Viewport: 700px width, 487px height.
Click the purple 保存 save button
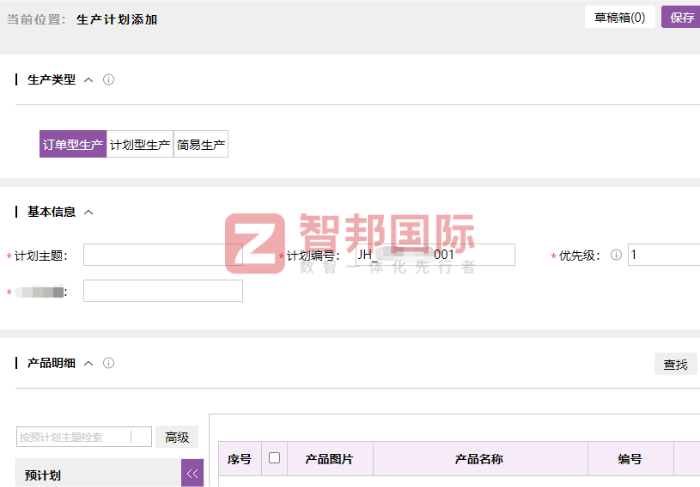[x=682, y=17]
